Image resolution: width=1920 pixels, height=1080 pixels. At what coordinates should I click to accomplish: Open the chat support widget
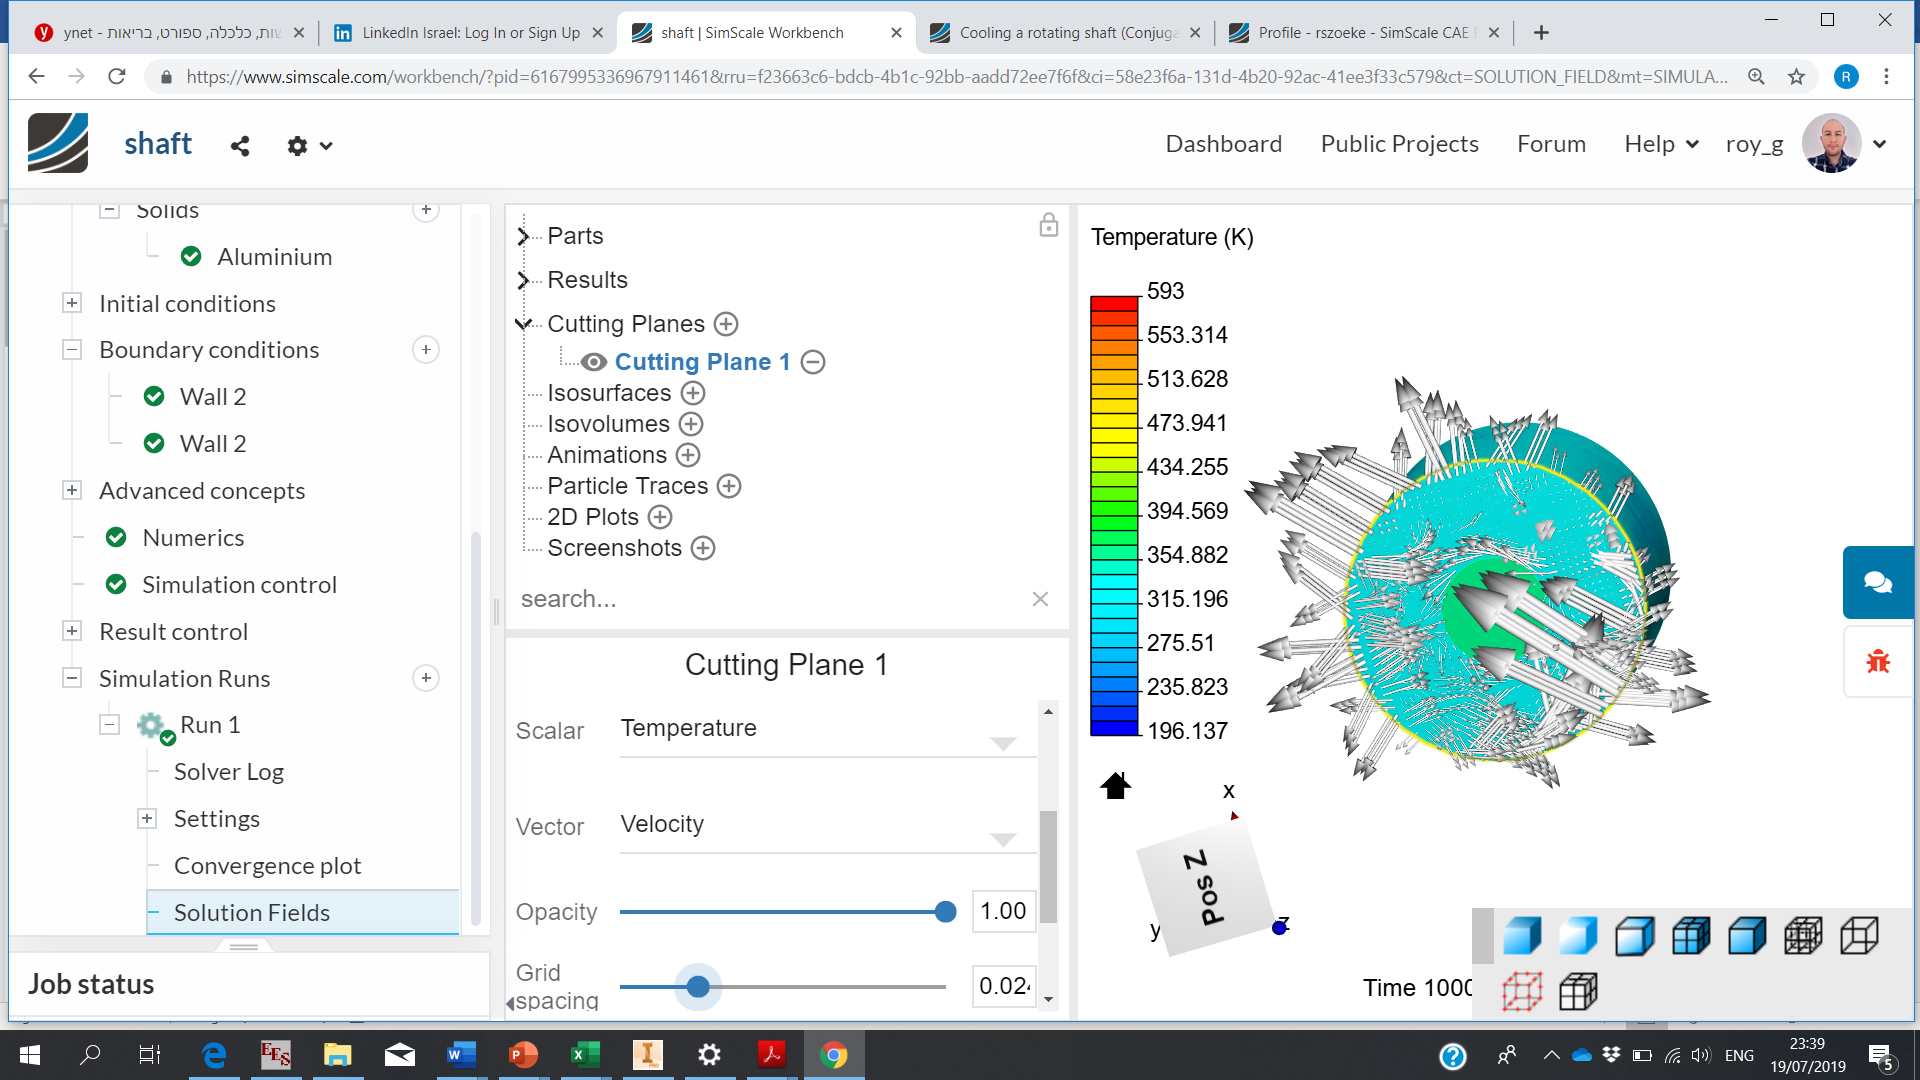pos(1877,582)
